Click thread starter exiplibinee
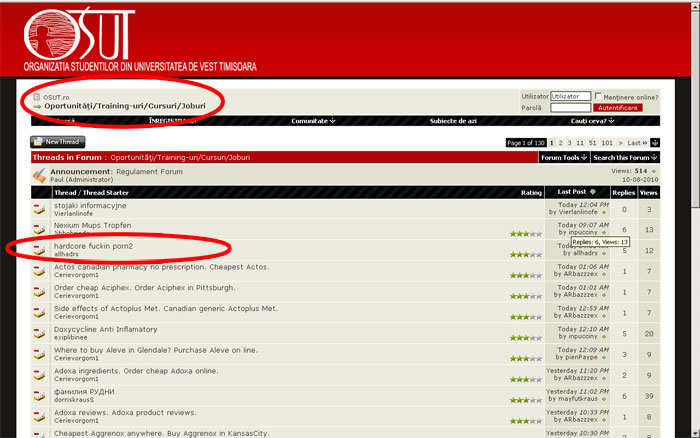Image resolution: width=700 pixels, height=438 pixels. pyautogui.click(x=71, y=338)
